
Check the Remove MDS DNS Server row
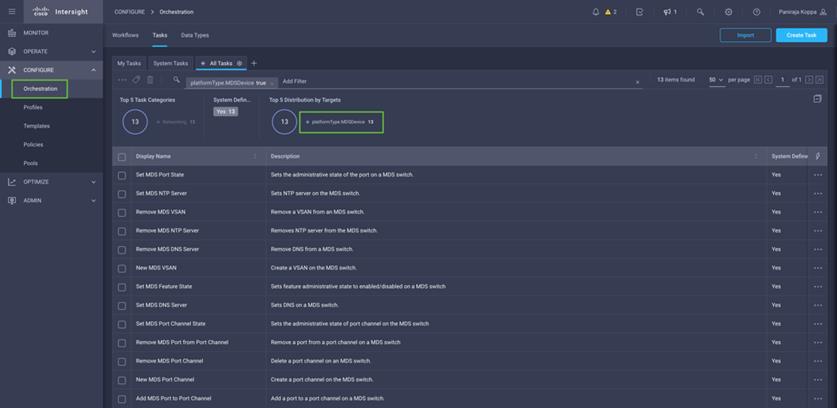[122, 250]
